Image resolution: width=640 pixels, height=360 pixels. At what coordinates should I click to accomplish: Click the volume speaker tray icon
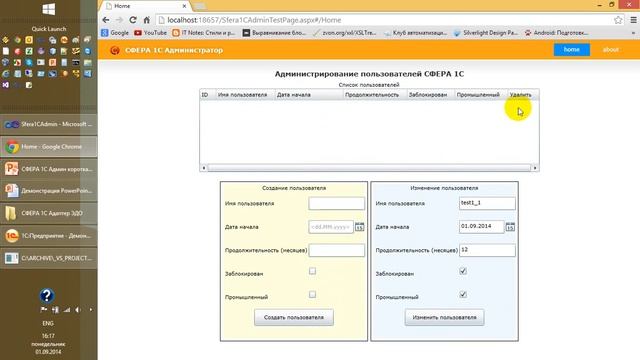point(78,310)
